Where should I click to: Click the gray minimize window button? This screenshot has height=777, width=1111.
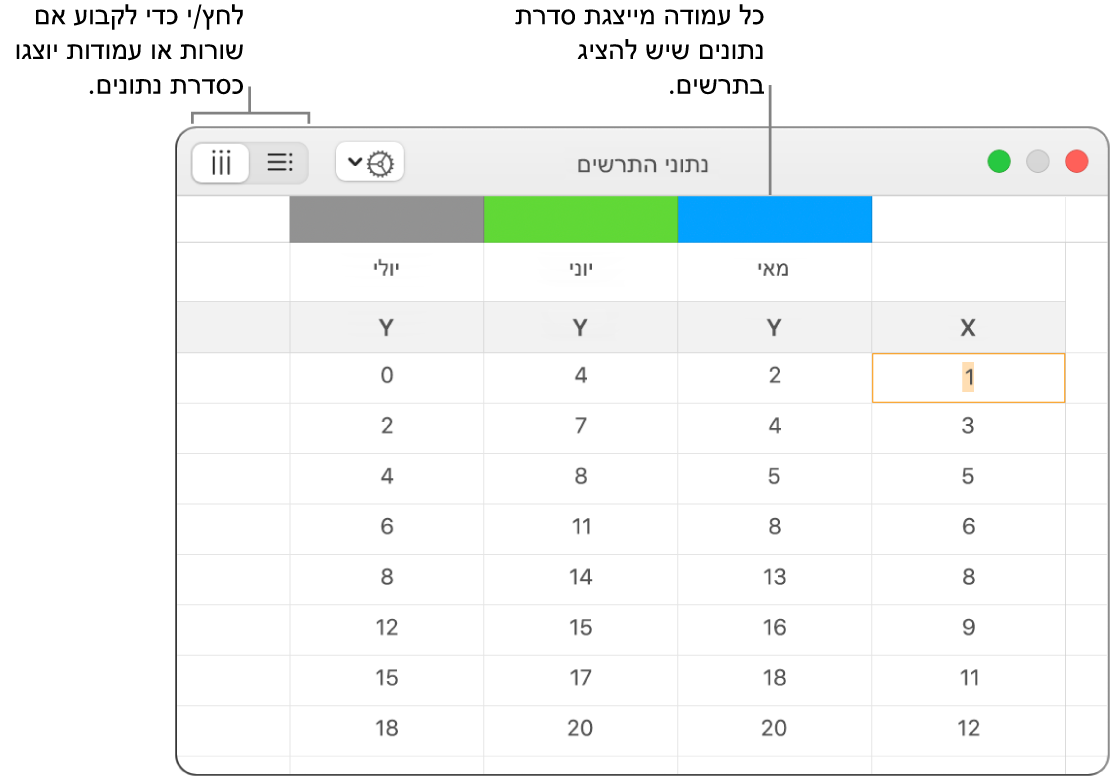pos(1038,162)
